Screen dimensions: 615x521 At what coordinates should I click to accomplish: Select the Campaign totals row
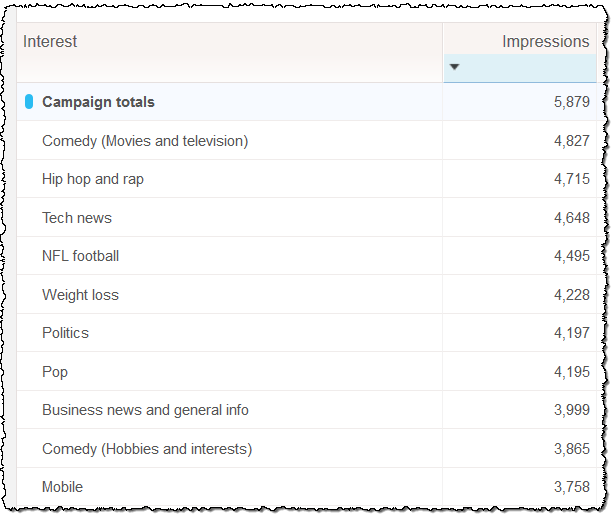pos(98,102)
